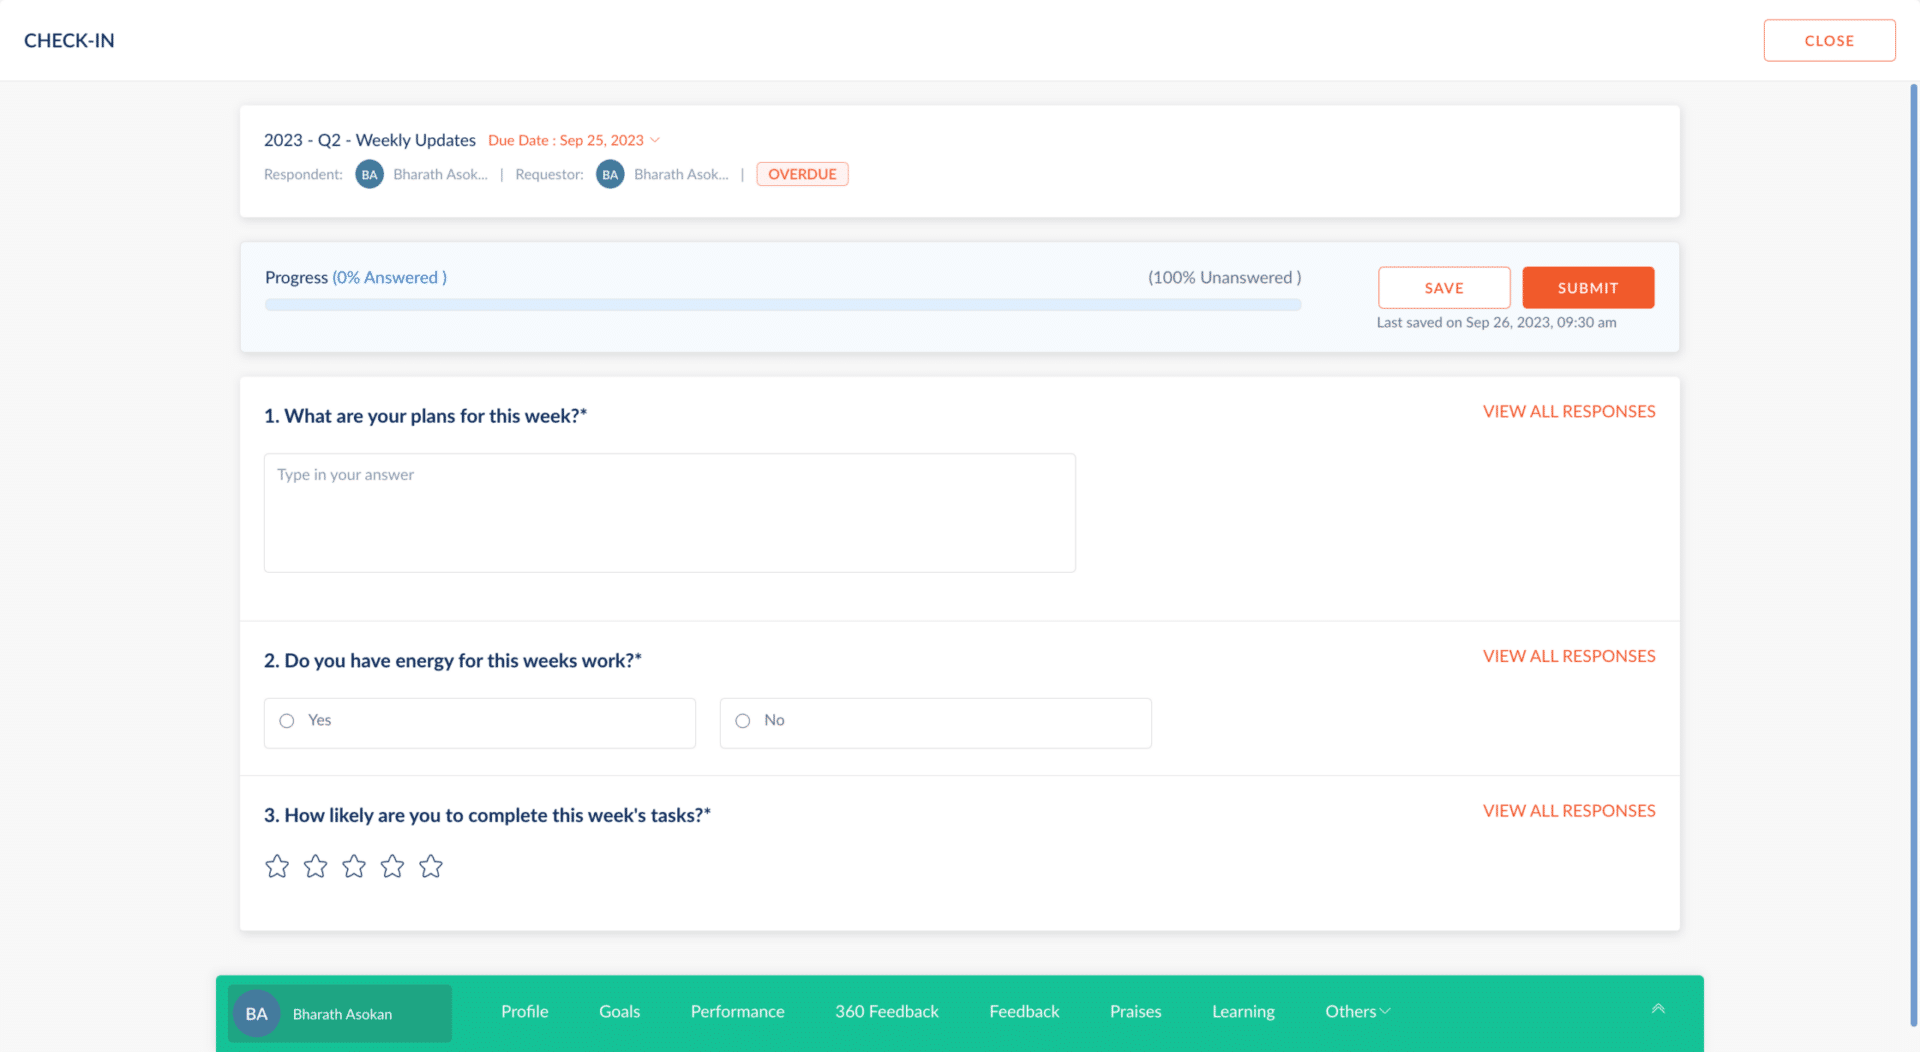Click the '2023 - Q2 - Weekly Updates' title
This screenshot has height=1052, width=1920.
(370, 140)
